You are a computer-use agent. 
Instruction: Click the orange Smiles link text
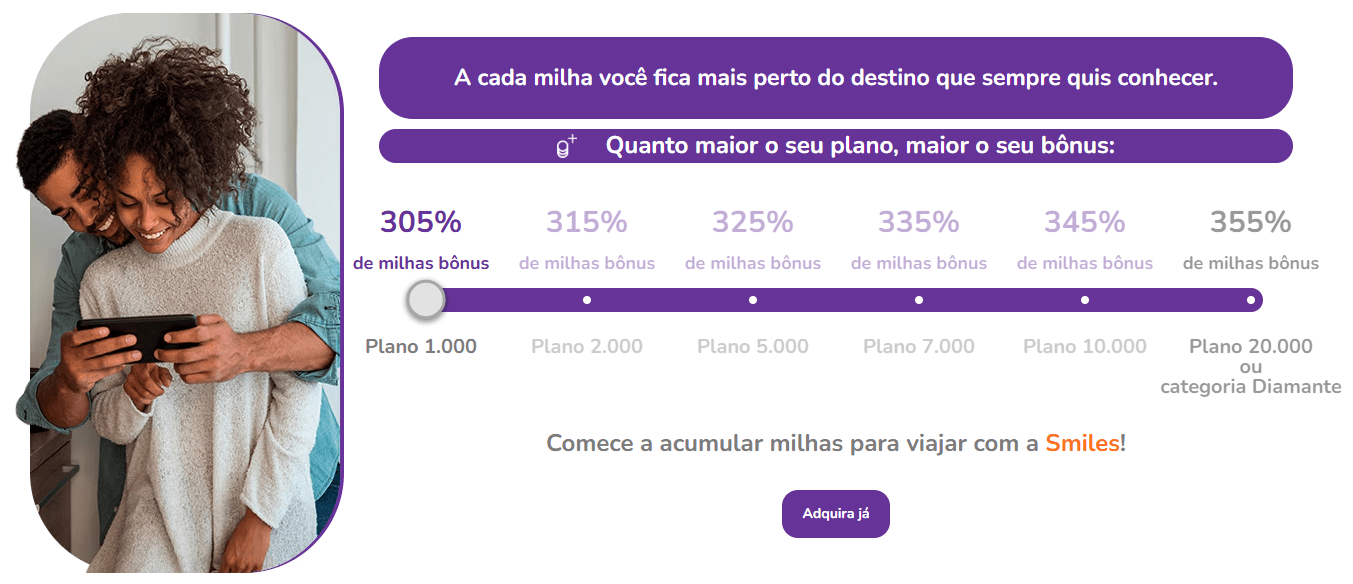coord(1082,443)
